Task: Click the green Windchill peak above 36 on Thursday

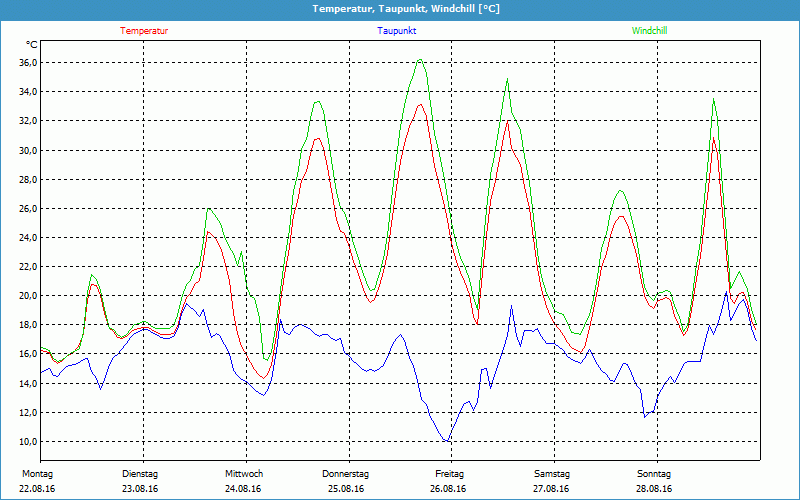Action: click(420, 60)
